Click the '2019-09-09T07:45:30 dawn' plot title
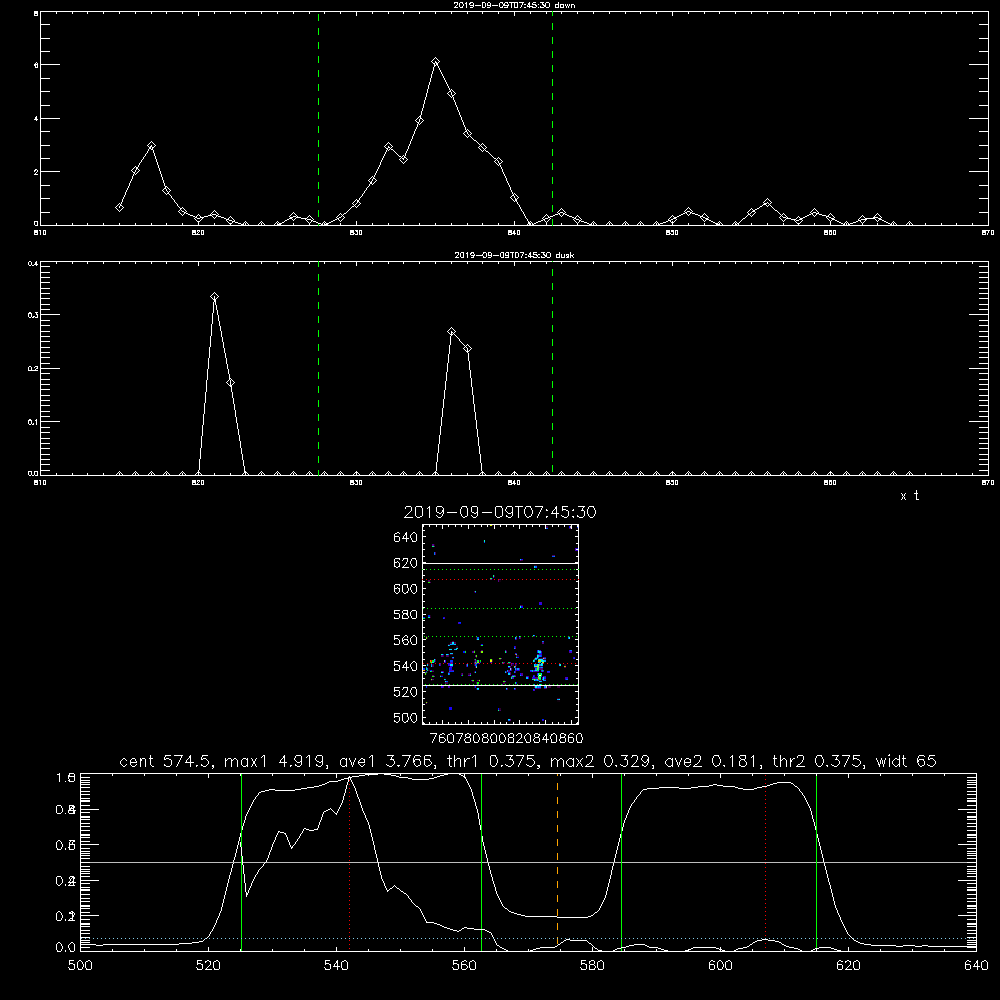1000x1000 pixels. 514,5
